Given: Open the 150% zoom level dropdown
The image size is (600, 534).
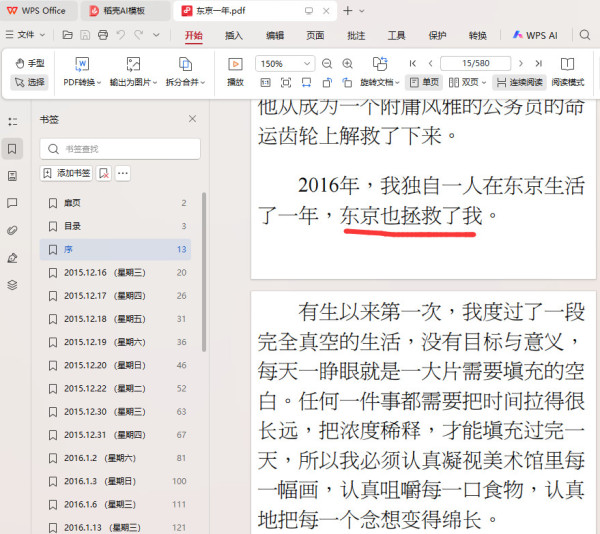Looking at the screenshot, I should [307, 63].
